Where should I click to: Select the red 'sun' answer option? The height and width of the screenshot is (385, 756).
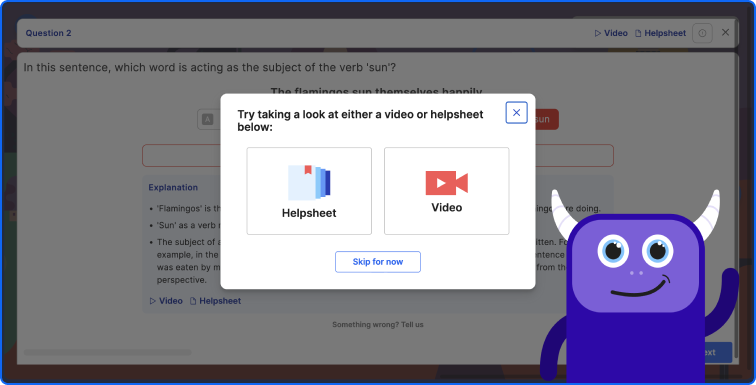[544, 119]
